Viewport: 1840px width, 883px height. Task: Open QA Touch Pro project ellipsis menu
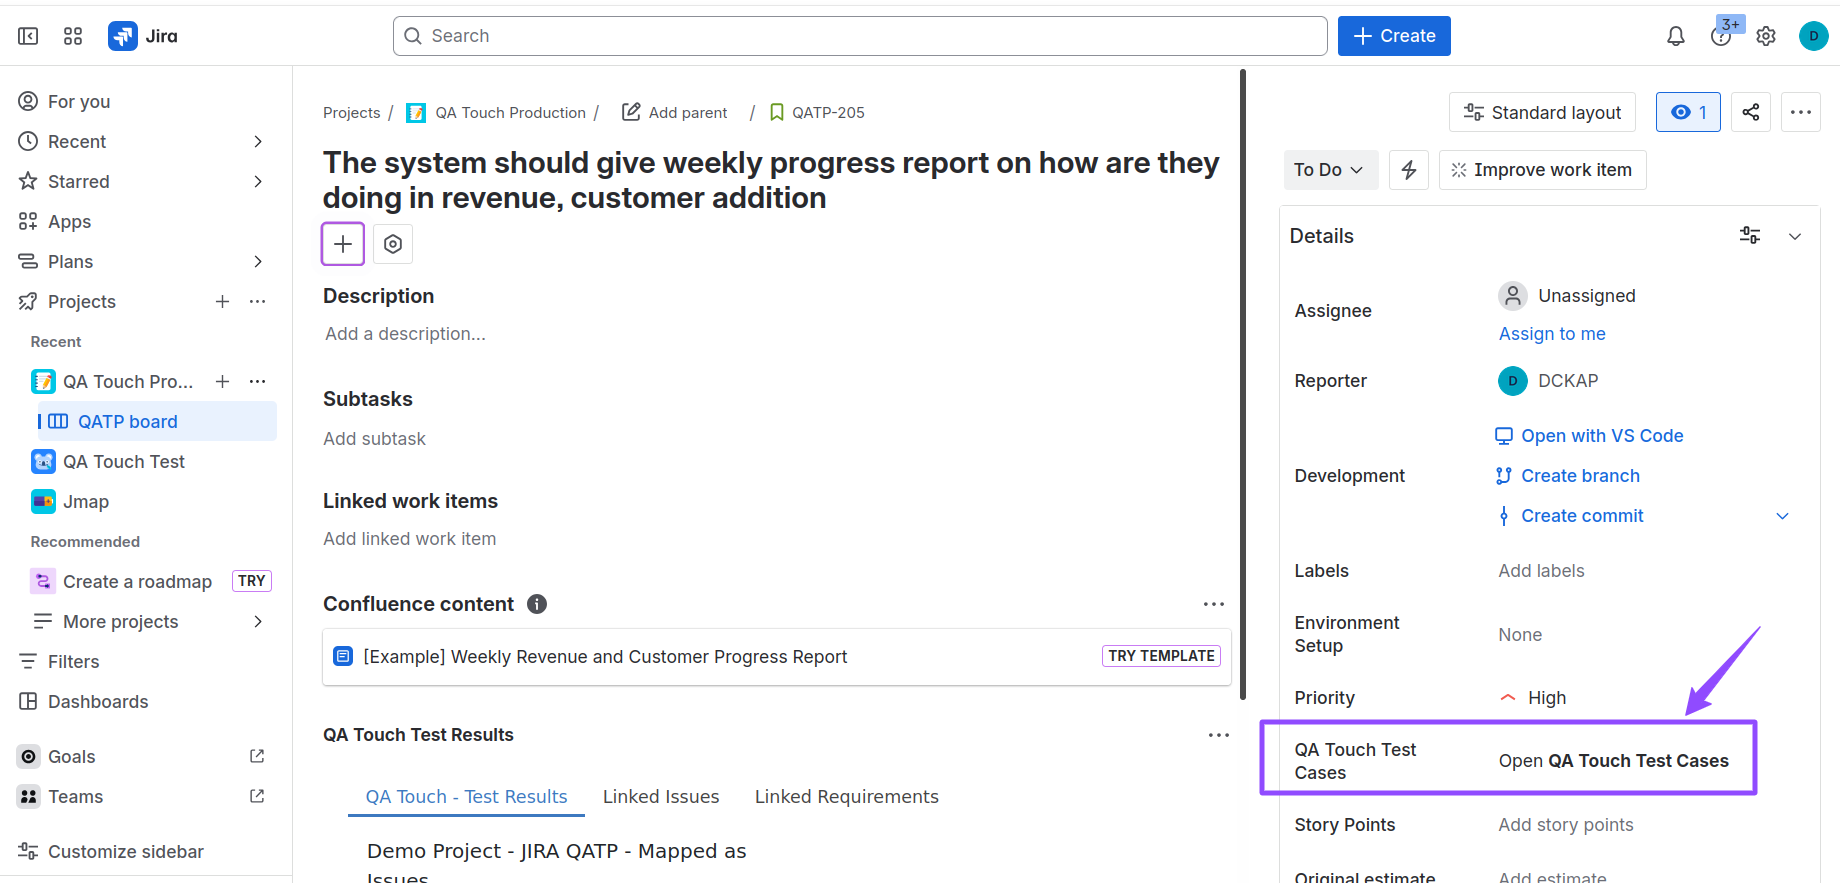258,381
